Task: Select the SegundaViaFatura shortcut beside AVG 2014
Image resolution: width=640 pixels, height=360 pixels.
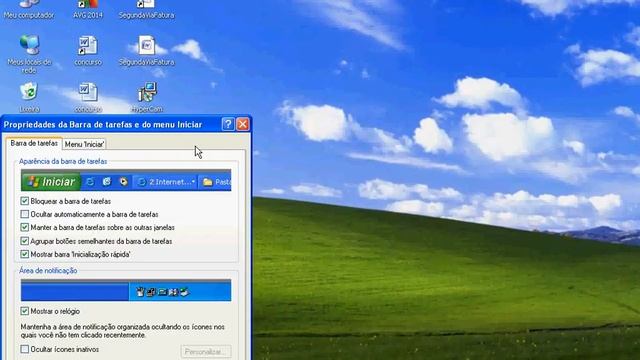Action: 147,9
